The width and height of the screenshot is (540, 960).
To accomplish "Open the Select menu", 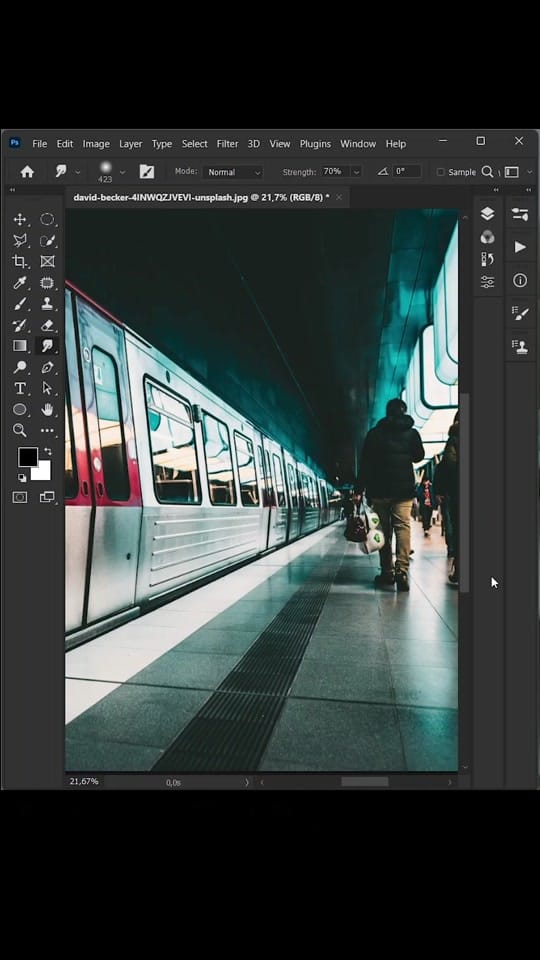I will click(195, 144).
